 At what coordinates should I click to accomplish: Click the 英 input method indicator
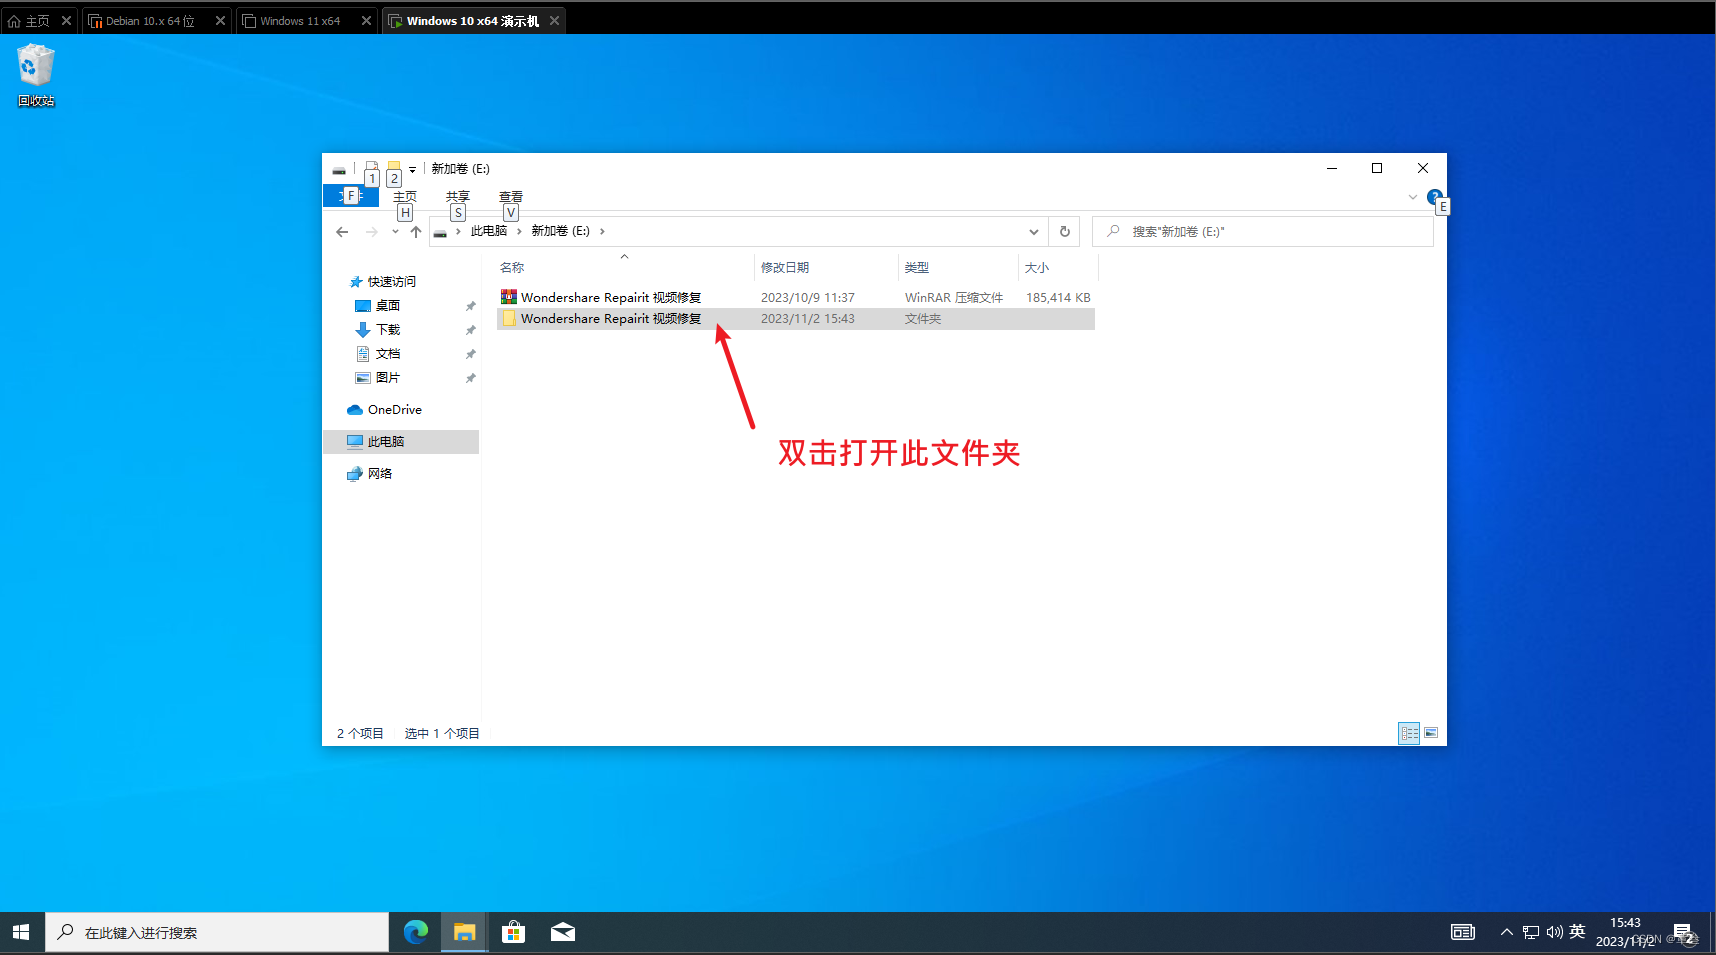click(1577, 932)
